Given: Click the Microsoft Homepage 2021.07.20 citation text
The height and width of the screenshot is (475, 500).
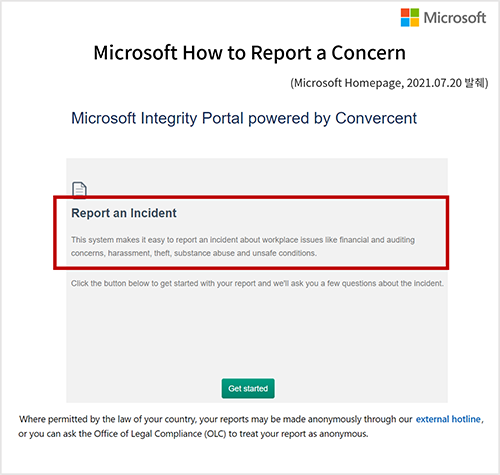Looking at the screenshot, I should click(389, 83).
